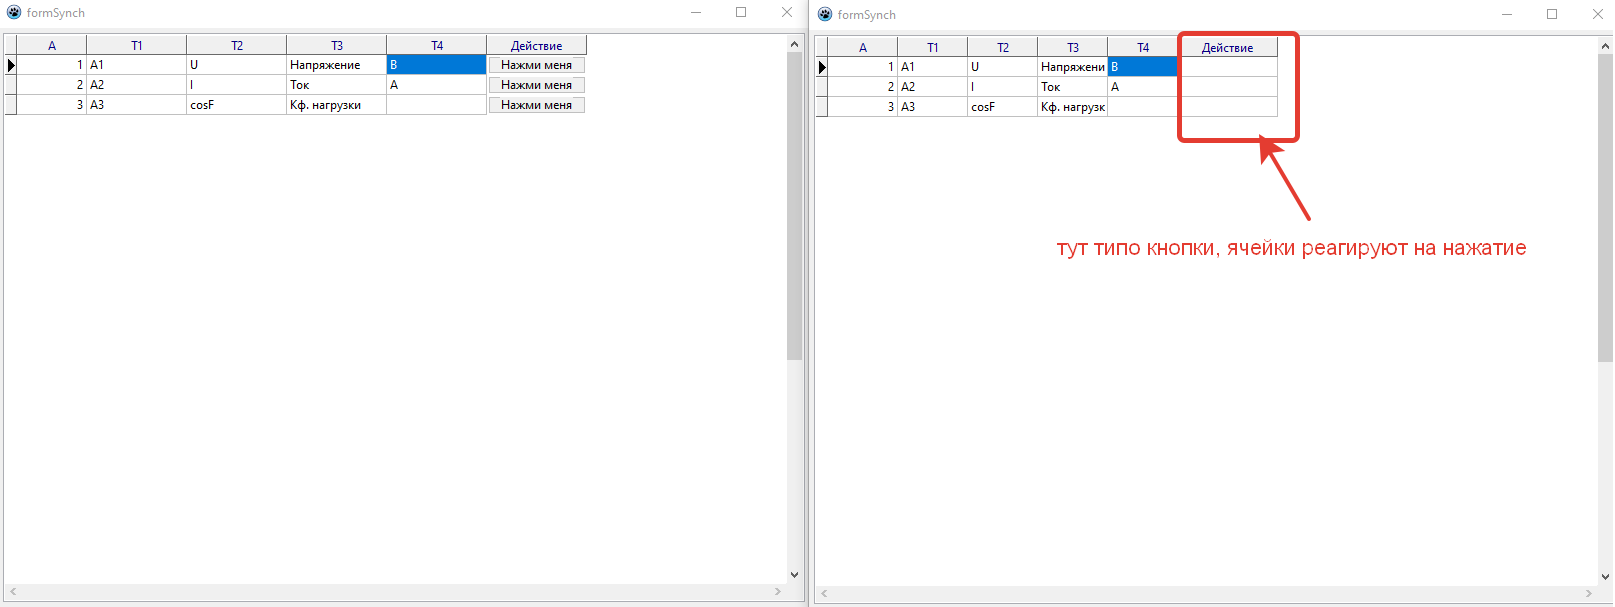Click the T3 column header in right grid

pyautogui.click(x=1072, y=48)
